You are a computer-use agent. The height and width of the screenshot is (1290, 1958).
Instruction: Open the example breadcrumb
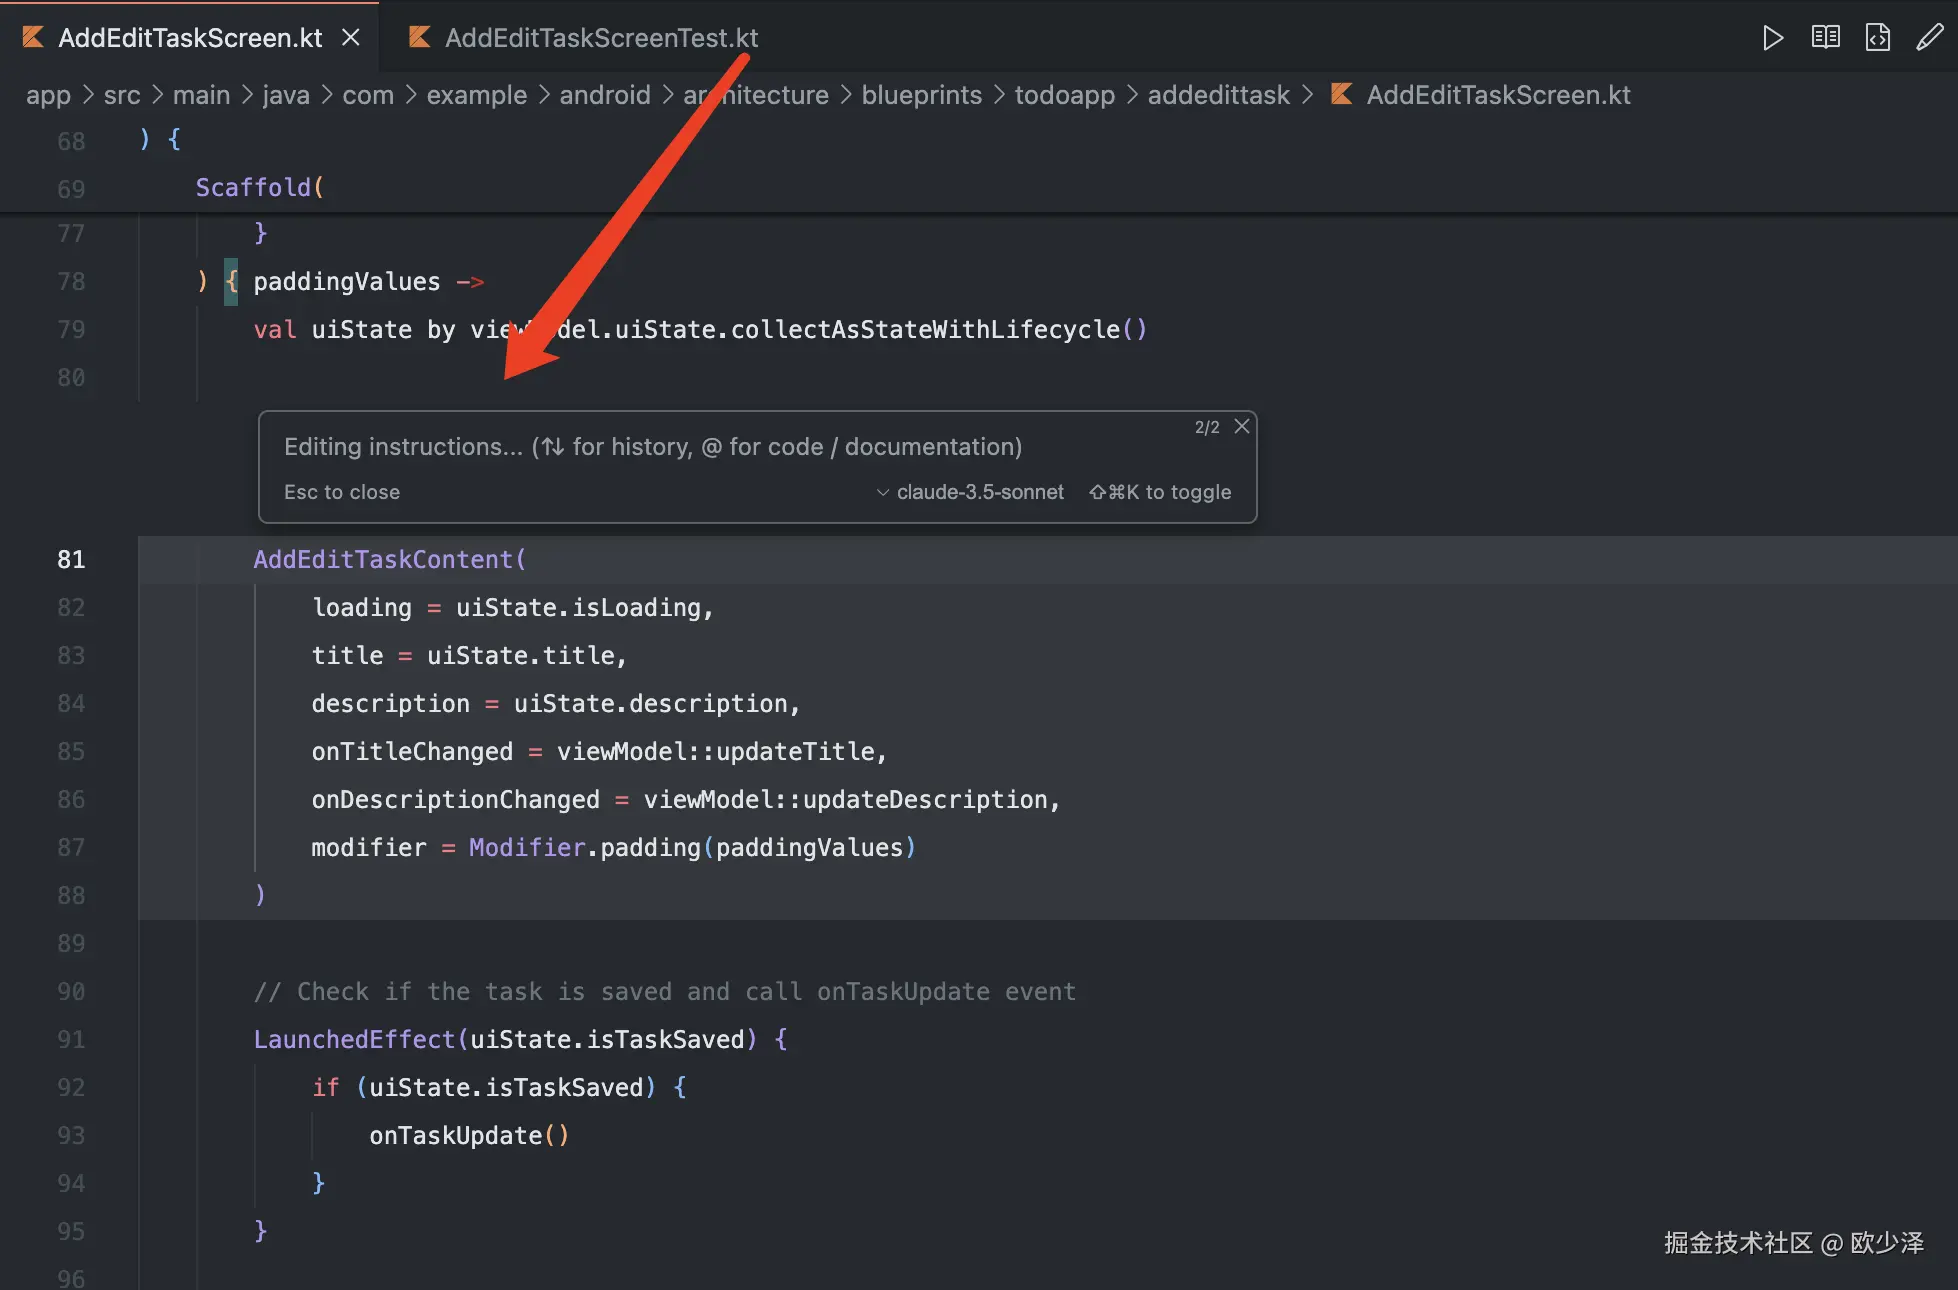point(477,95)
